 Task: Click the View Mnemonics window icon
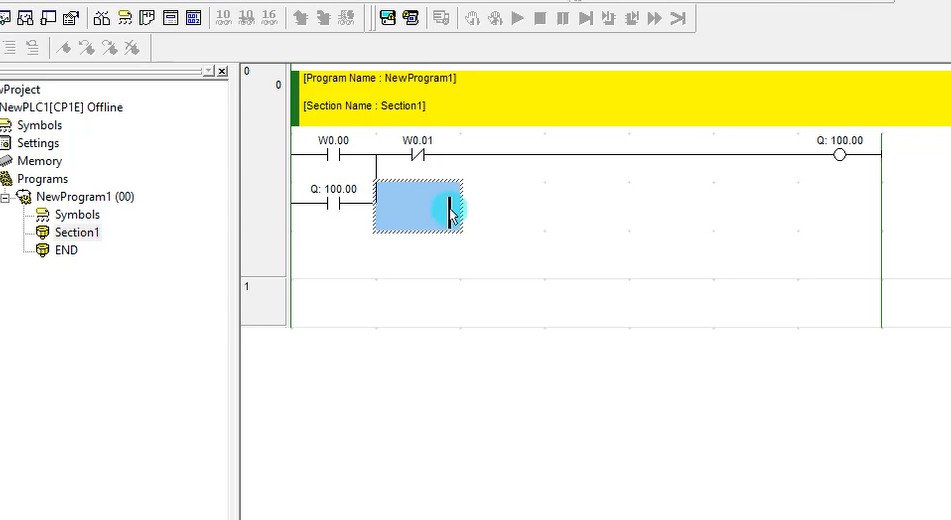(170, 18)
